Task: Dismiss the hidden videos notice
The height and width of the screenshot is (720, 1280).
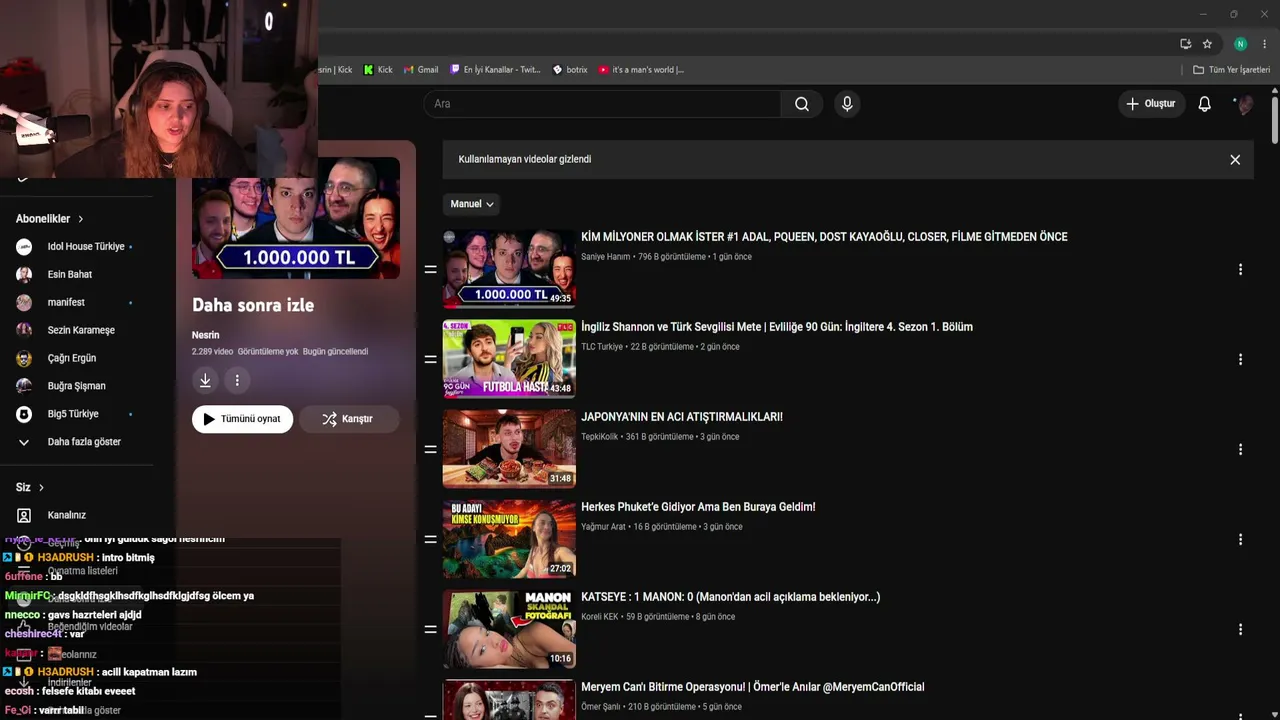Action: point(1235,160)
